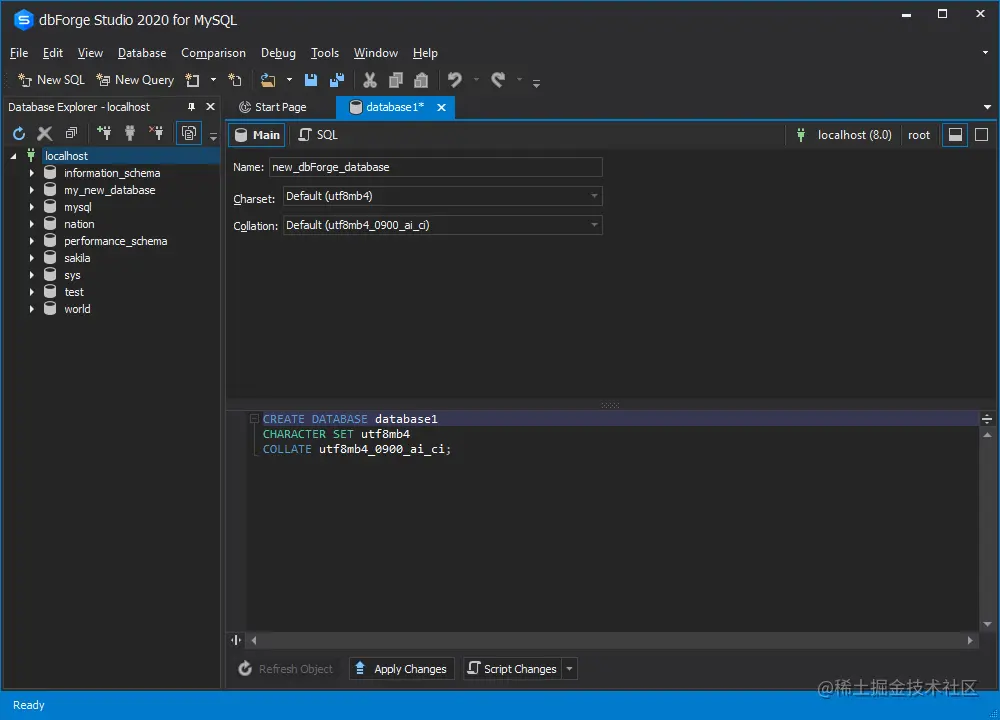Click the Save icon on the toolbar
This screenshot has width=1000, height=720.
310,79
